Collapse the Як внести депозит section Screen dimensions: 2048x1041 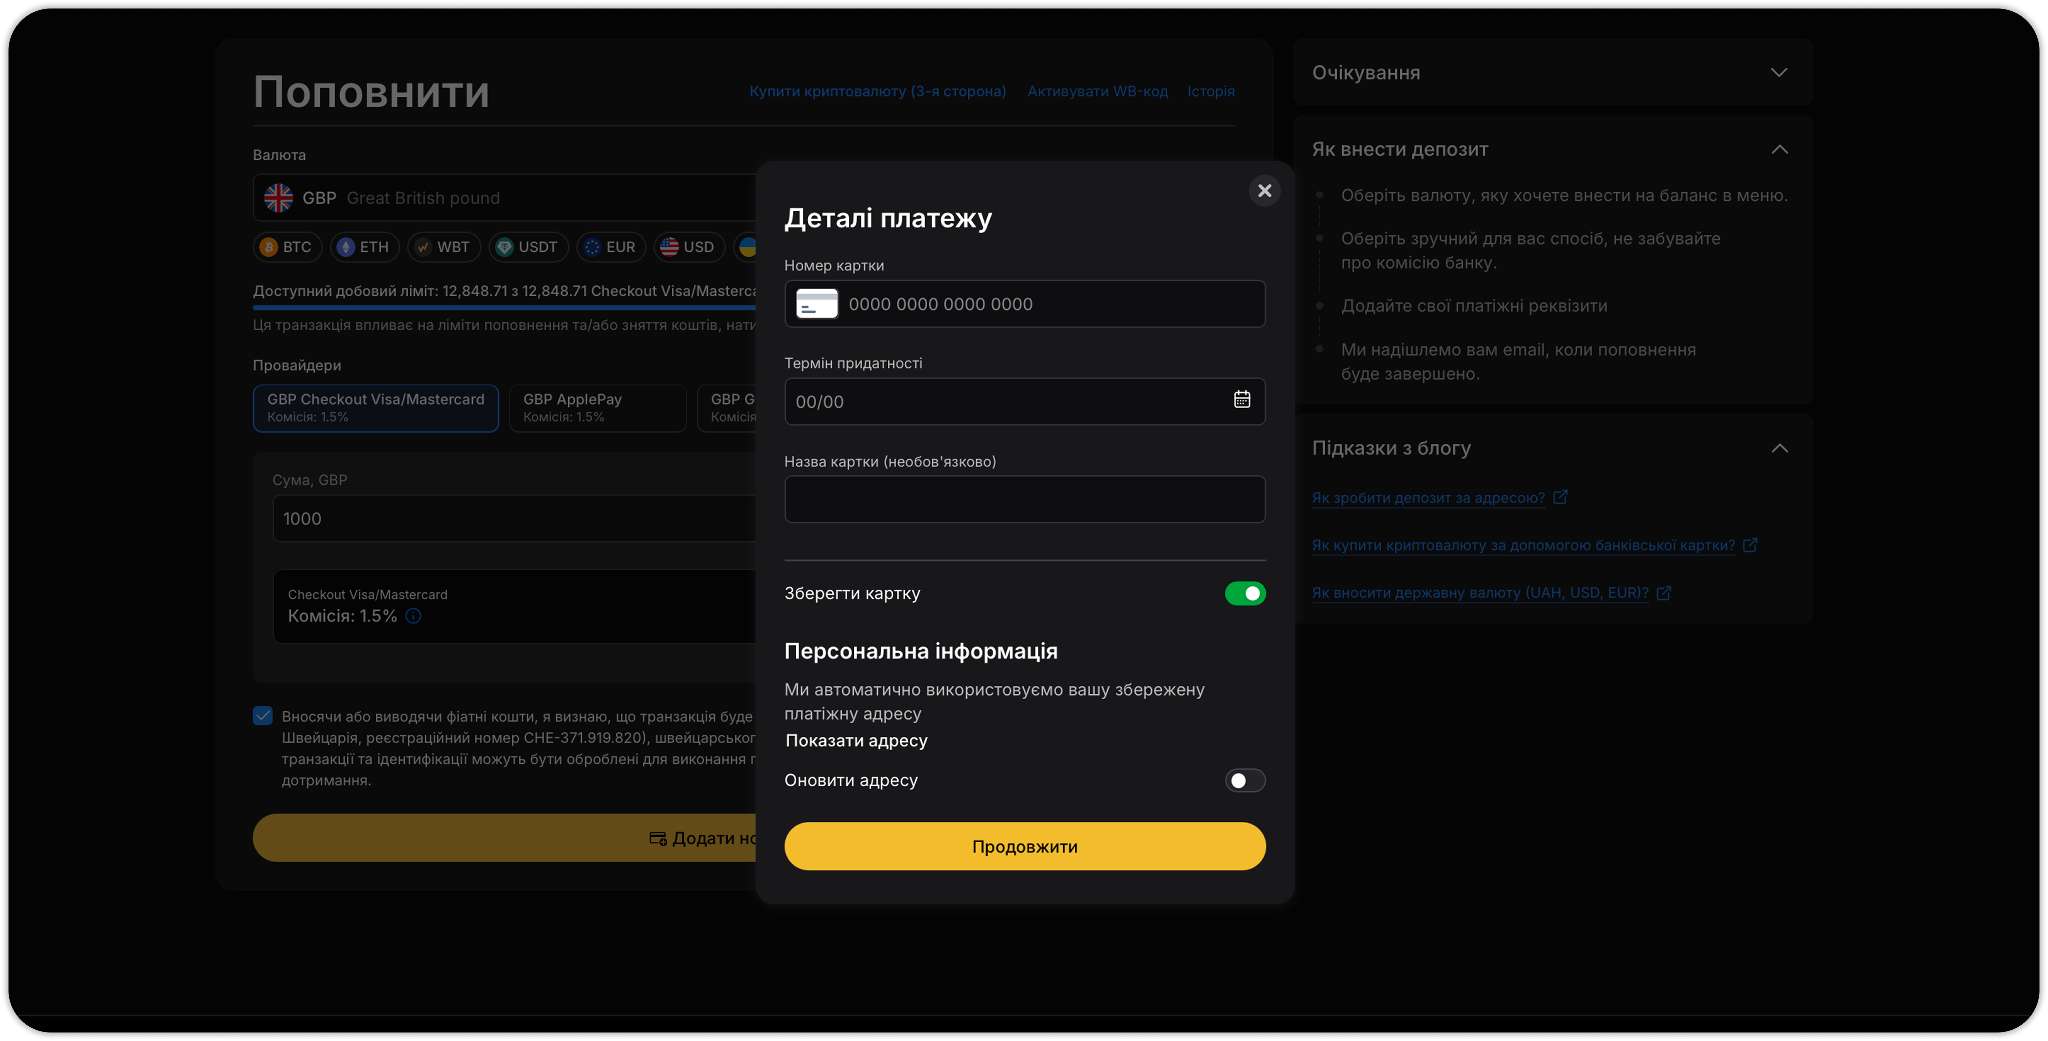pyautogui.click(x=1779, y=149)
